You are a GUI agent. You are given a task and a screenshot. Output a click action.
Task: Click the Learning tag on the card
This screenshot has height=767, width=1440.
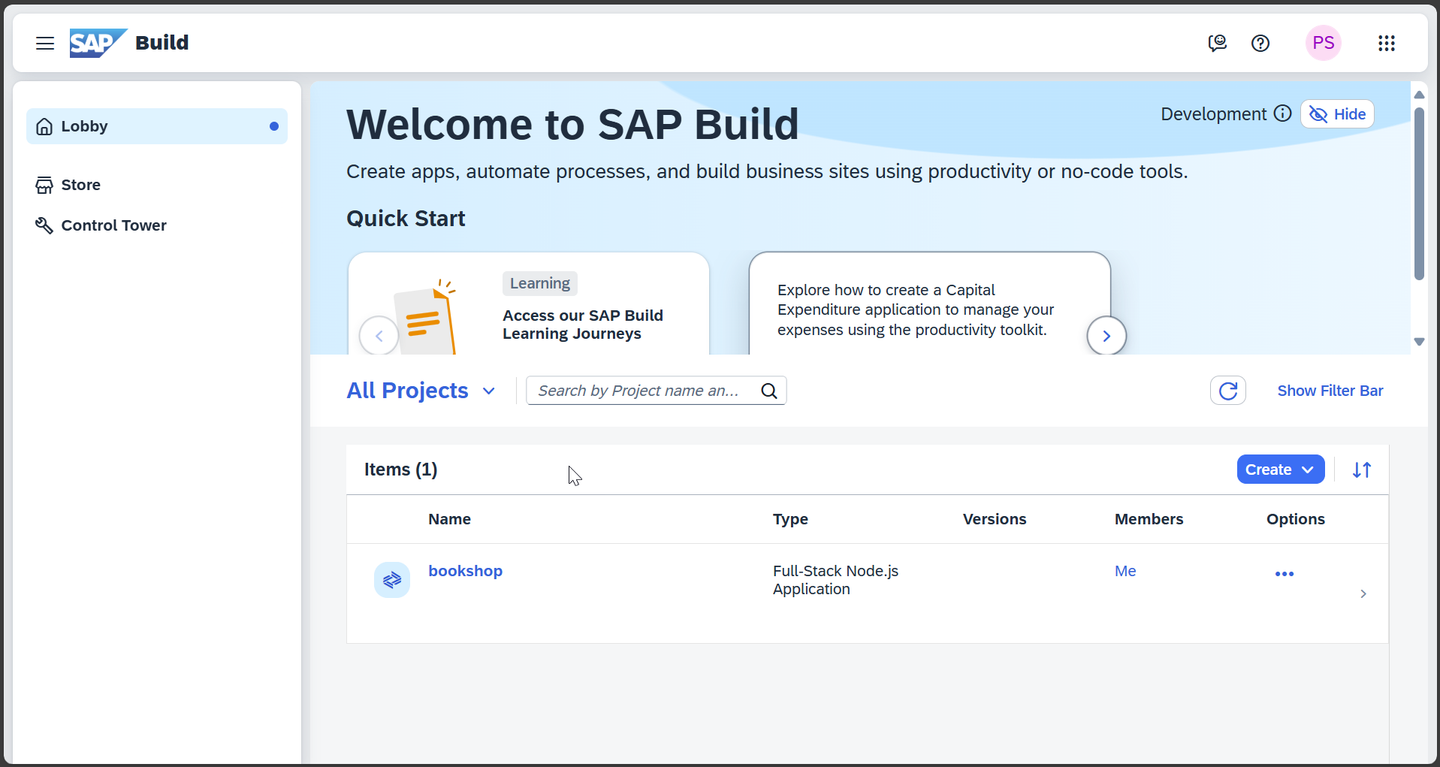(x=540, y=283)
